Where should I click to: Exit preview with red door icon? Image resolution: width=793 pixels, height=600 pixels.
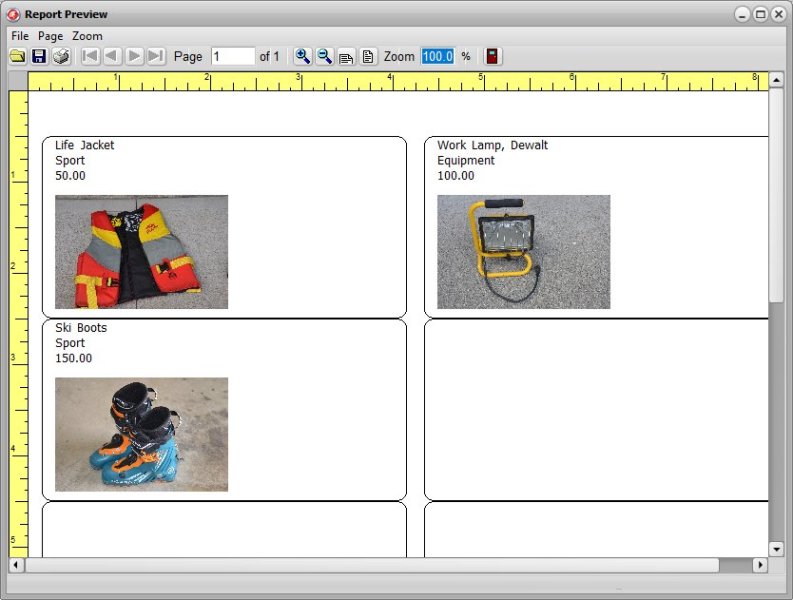[x=492, y=56]
